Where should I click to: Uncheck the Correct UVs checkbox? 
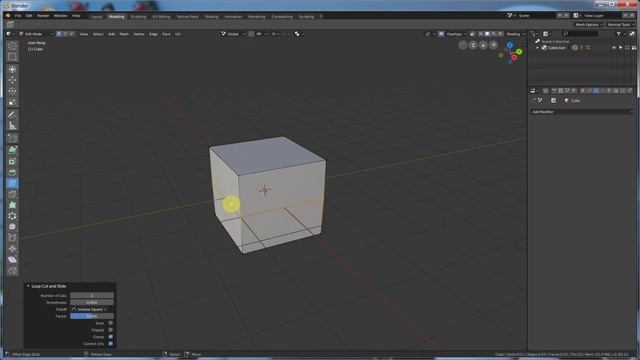click(111, 344)
